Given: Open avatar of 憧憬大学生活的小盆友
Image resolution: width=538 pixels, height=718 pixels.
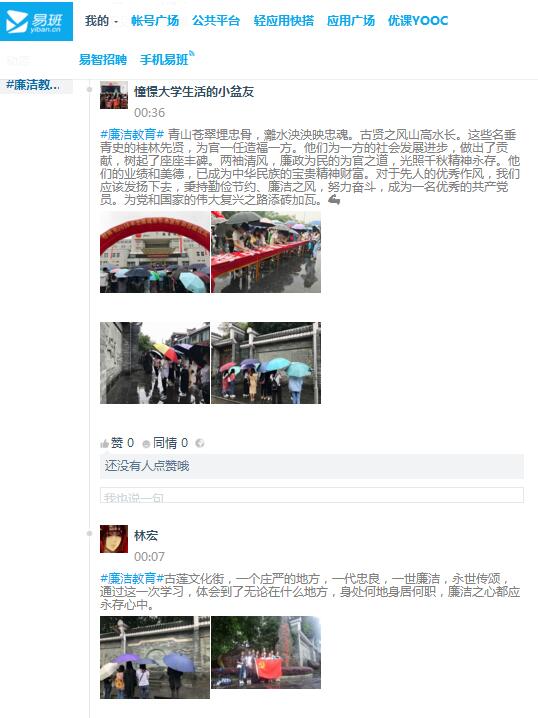Looking at the screenshot, I should click(114, 95).
